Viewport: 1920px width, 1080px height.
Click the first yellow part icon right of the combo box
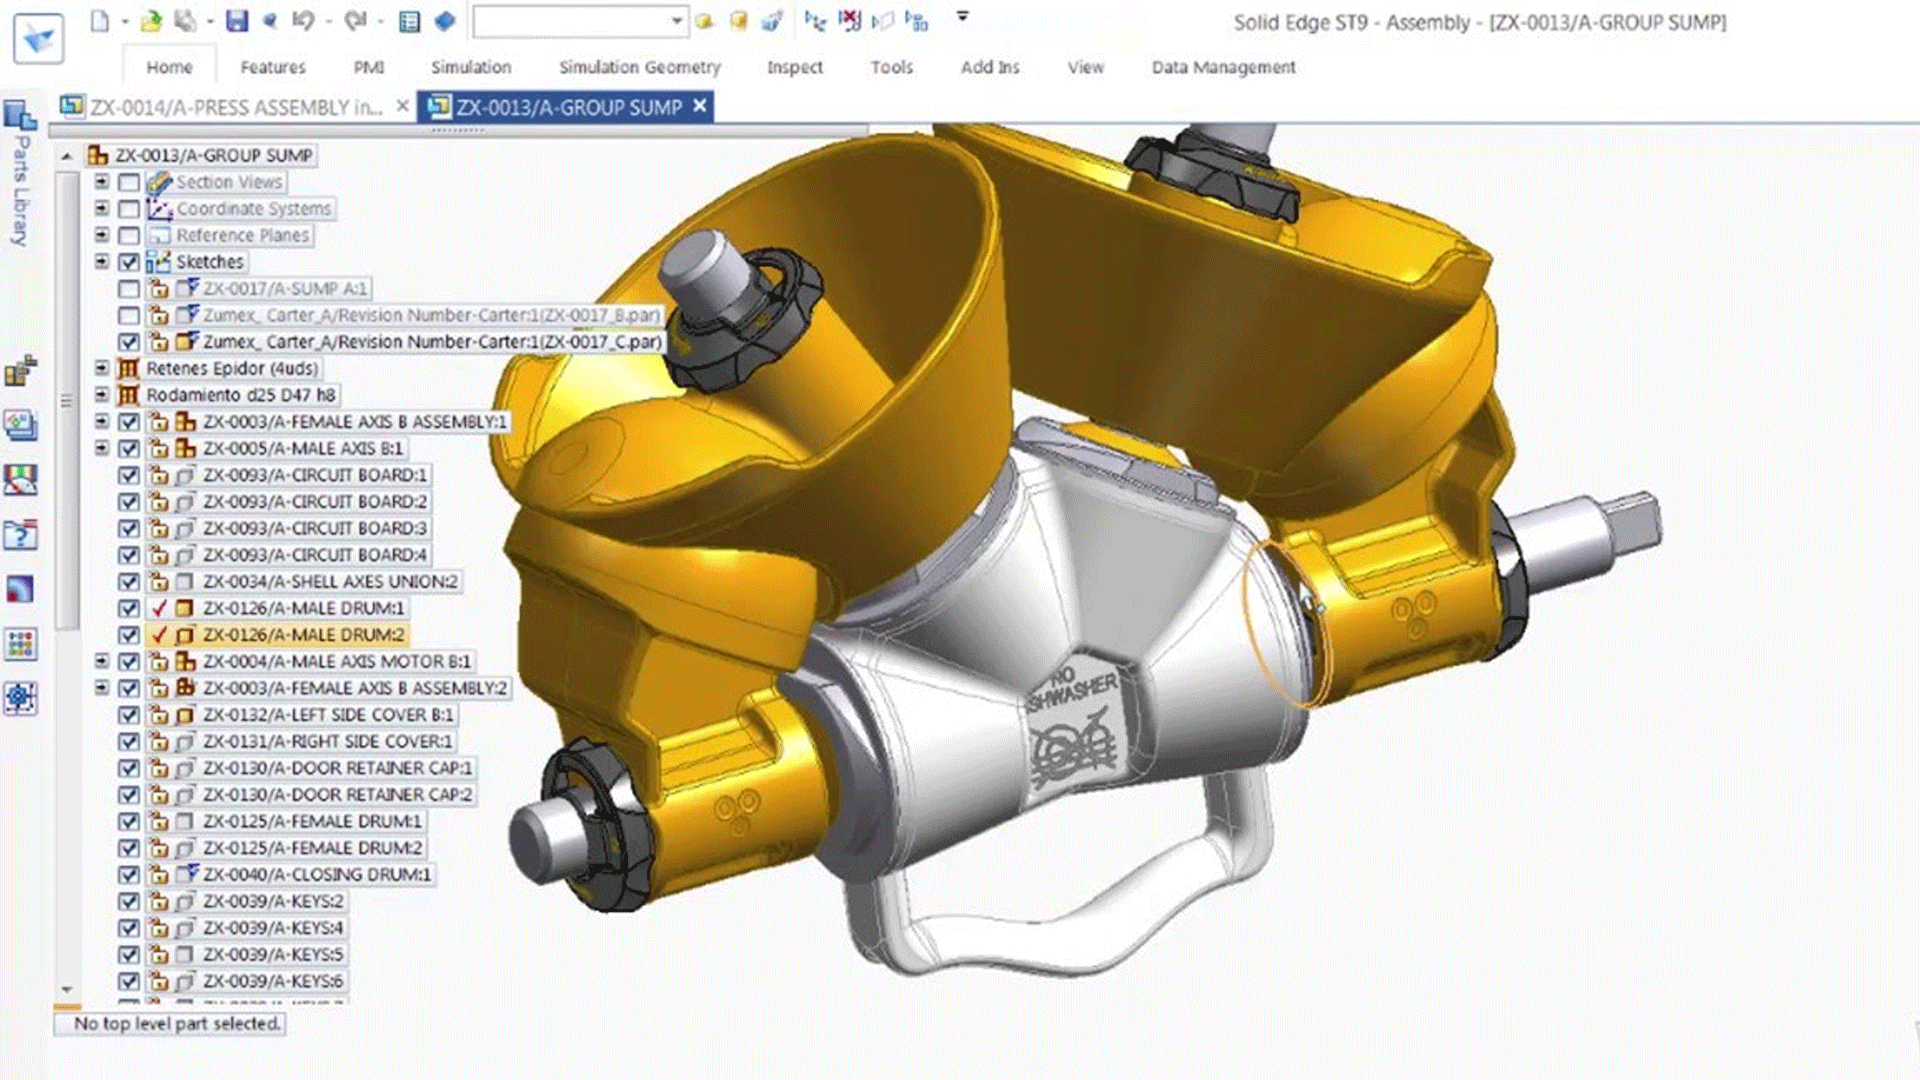(705, 21)
